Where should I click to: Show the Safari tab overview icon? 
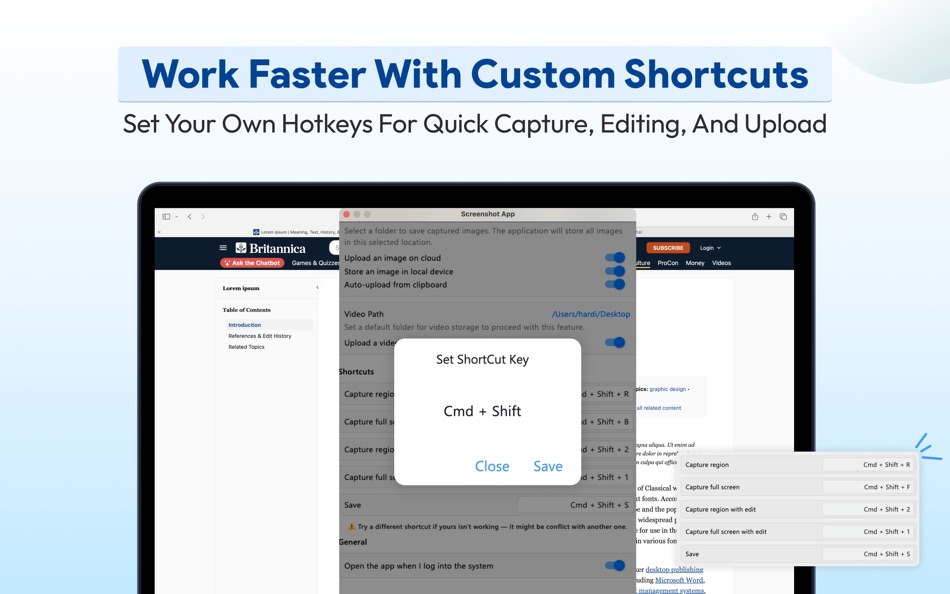point(783,216)
